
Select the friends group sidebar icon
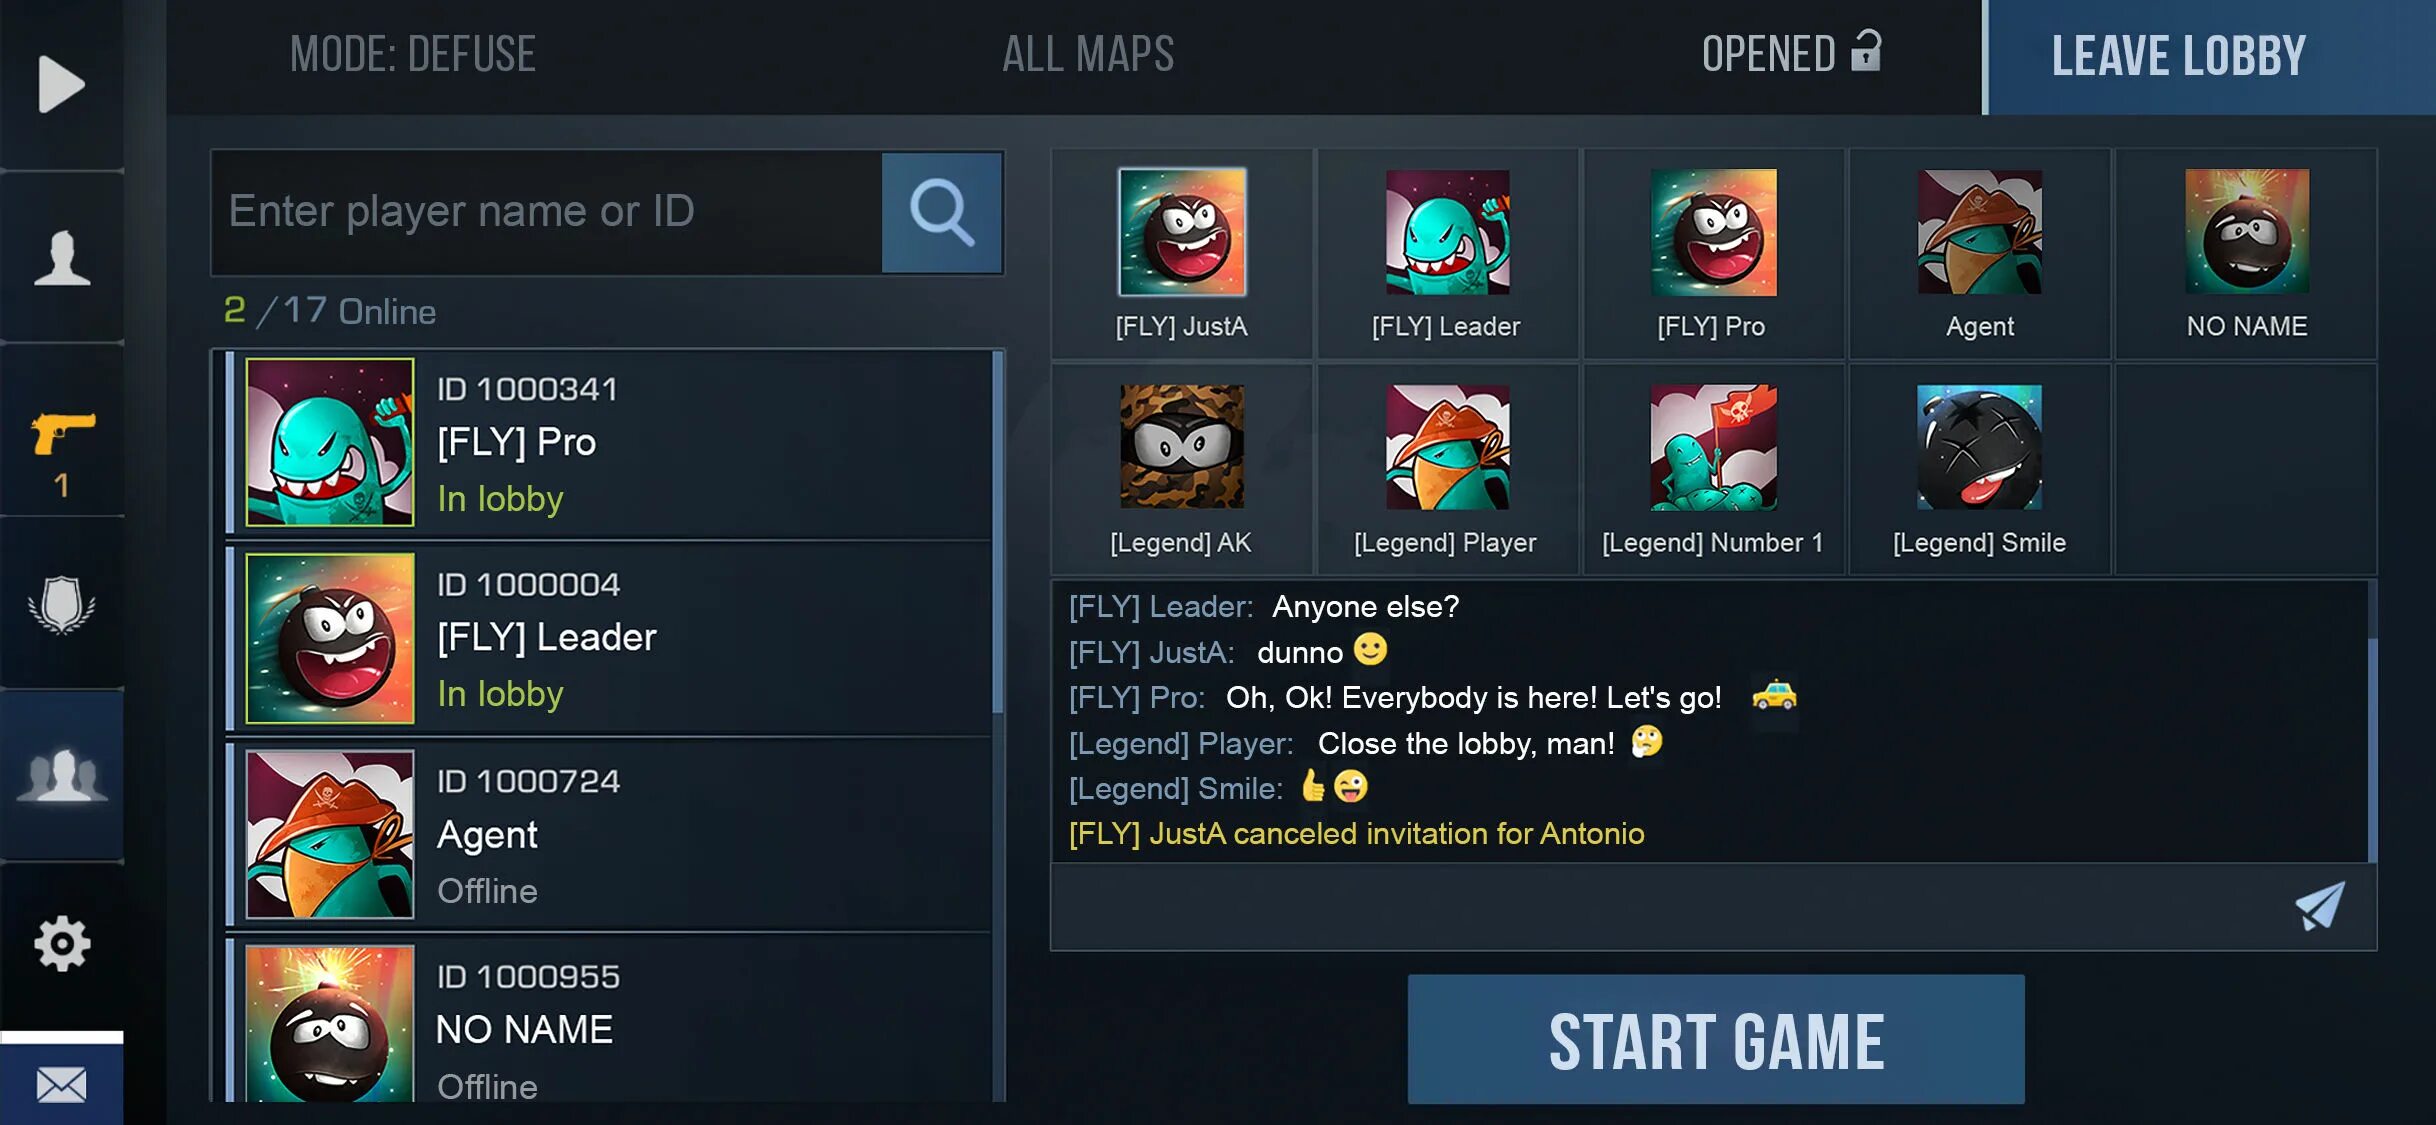pos(62,775)
